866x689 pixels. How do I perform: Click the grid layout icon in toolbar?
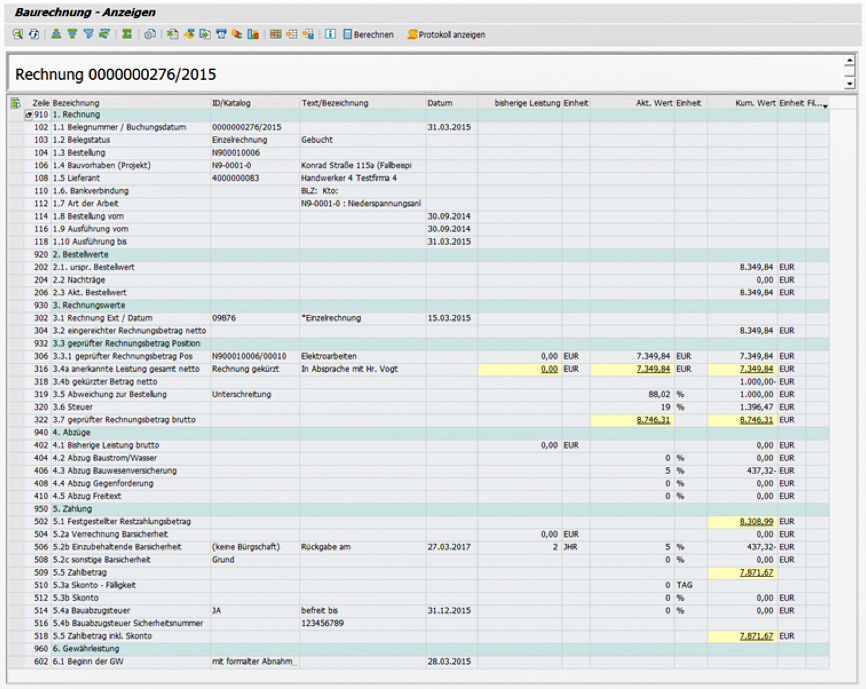coord(276,34)
